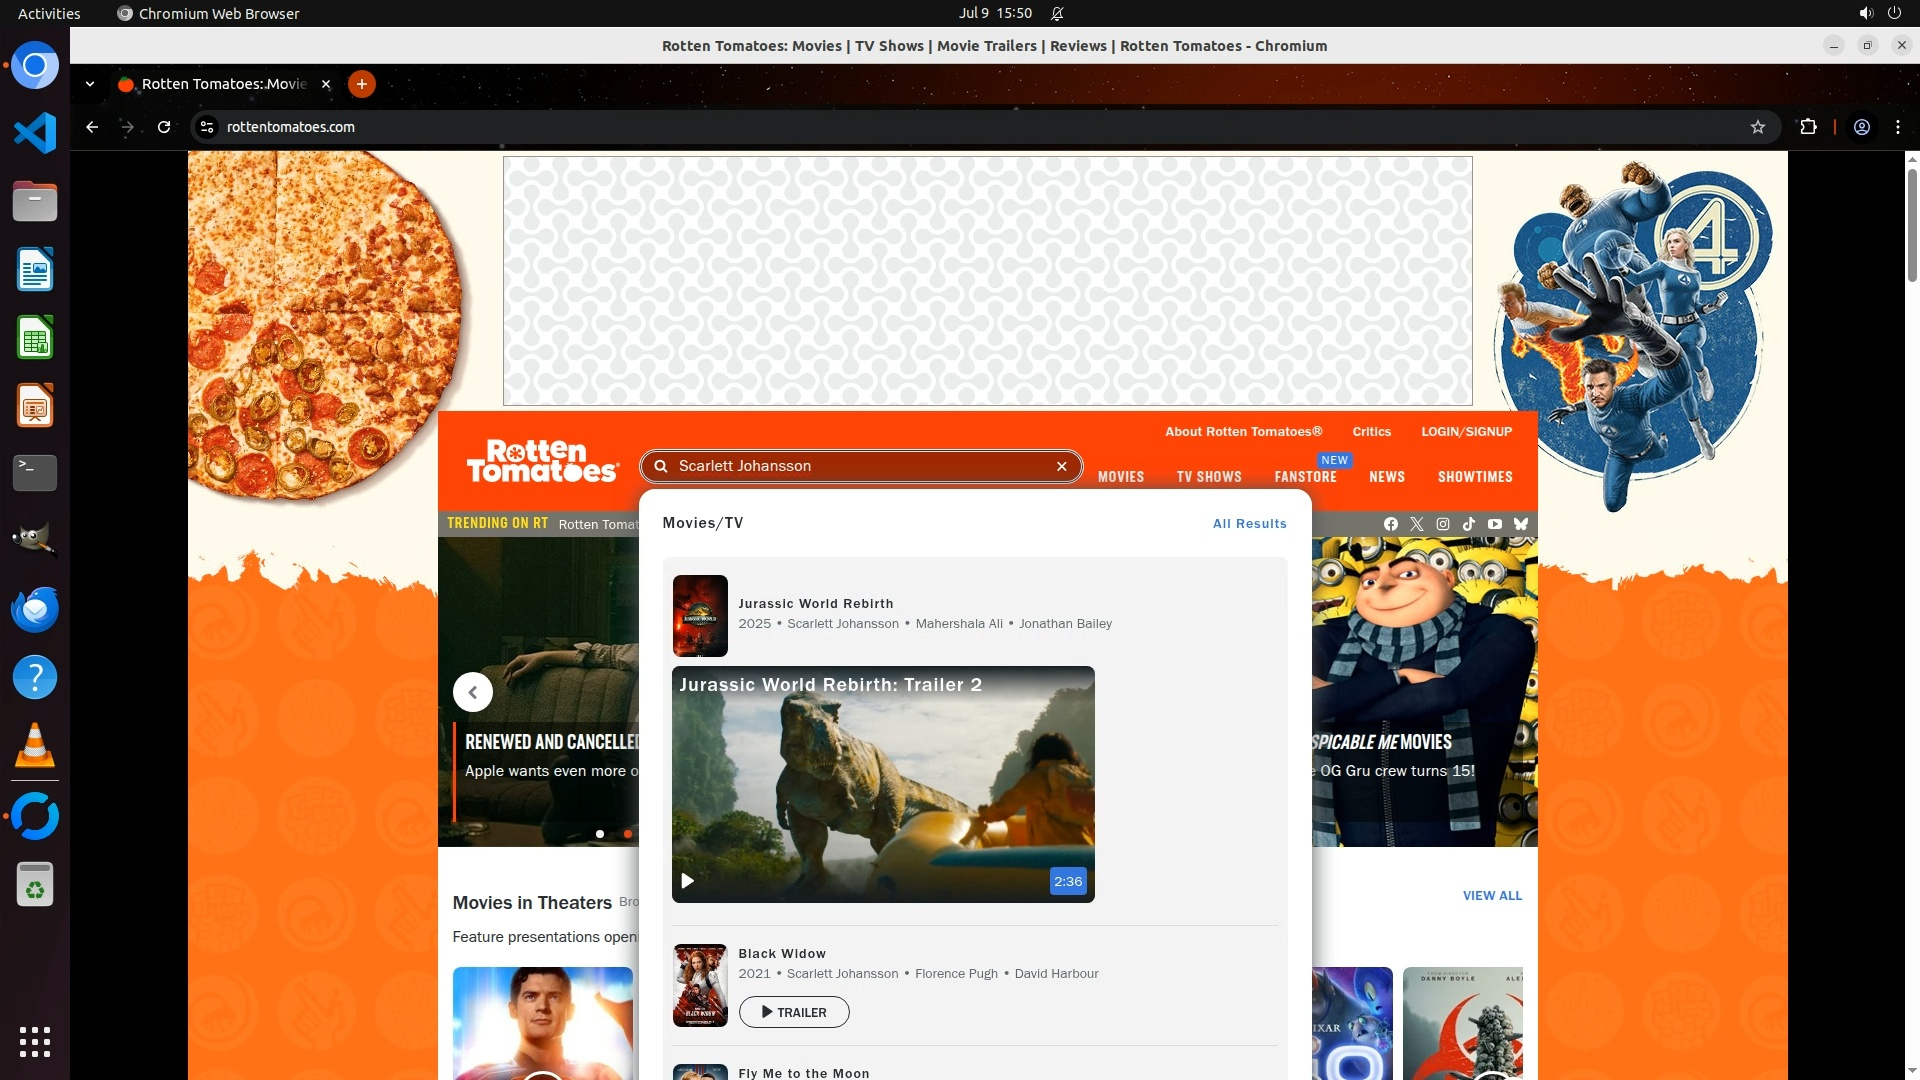Open the browser extensions icon
Viewport: 1920px width, 1080px height.
tap(1808, 127)
